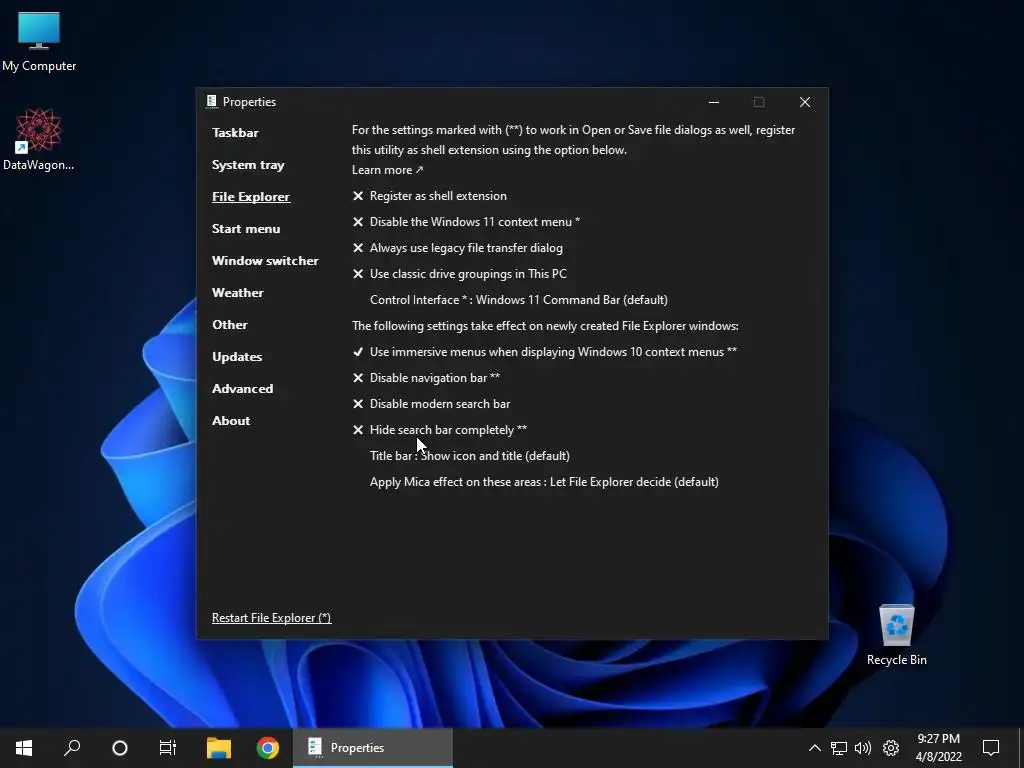
Task: Open the DataWagon desktop shortcut
Action: click(x=39, y=139)
